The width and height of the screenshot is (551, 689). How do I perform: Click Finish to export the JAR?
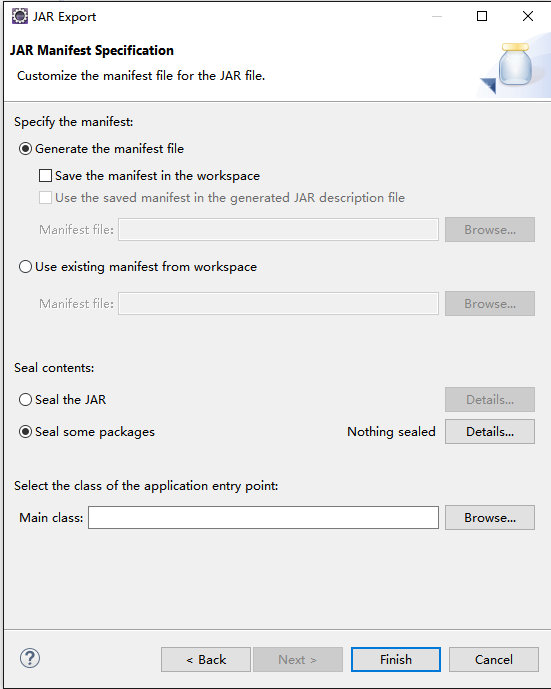[x=396, y=660]
